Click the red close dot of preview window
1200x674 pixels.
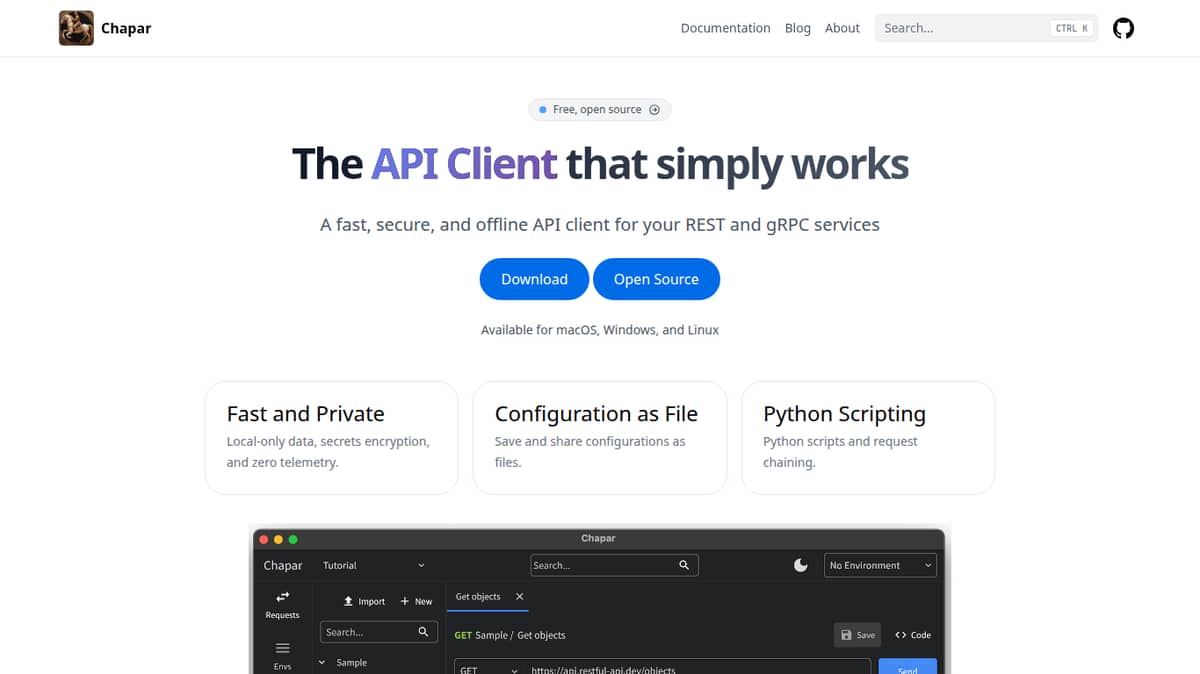point(263,539)
